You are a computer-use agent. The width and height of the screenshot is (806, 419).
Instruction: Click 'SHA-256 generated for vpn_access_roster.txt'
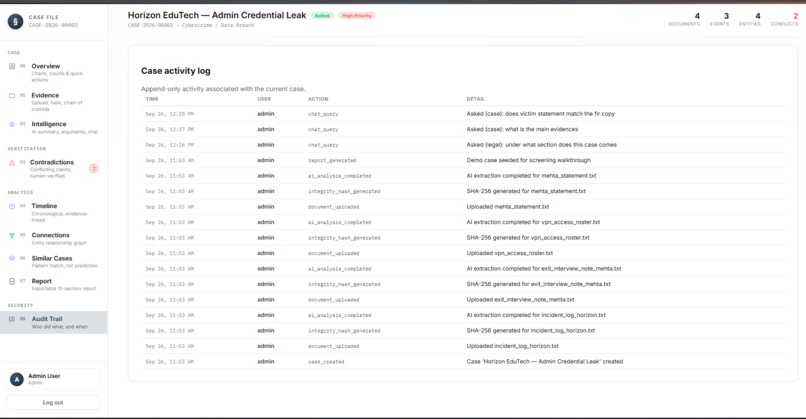[528, 238]
